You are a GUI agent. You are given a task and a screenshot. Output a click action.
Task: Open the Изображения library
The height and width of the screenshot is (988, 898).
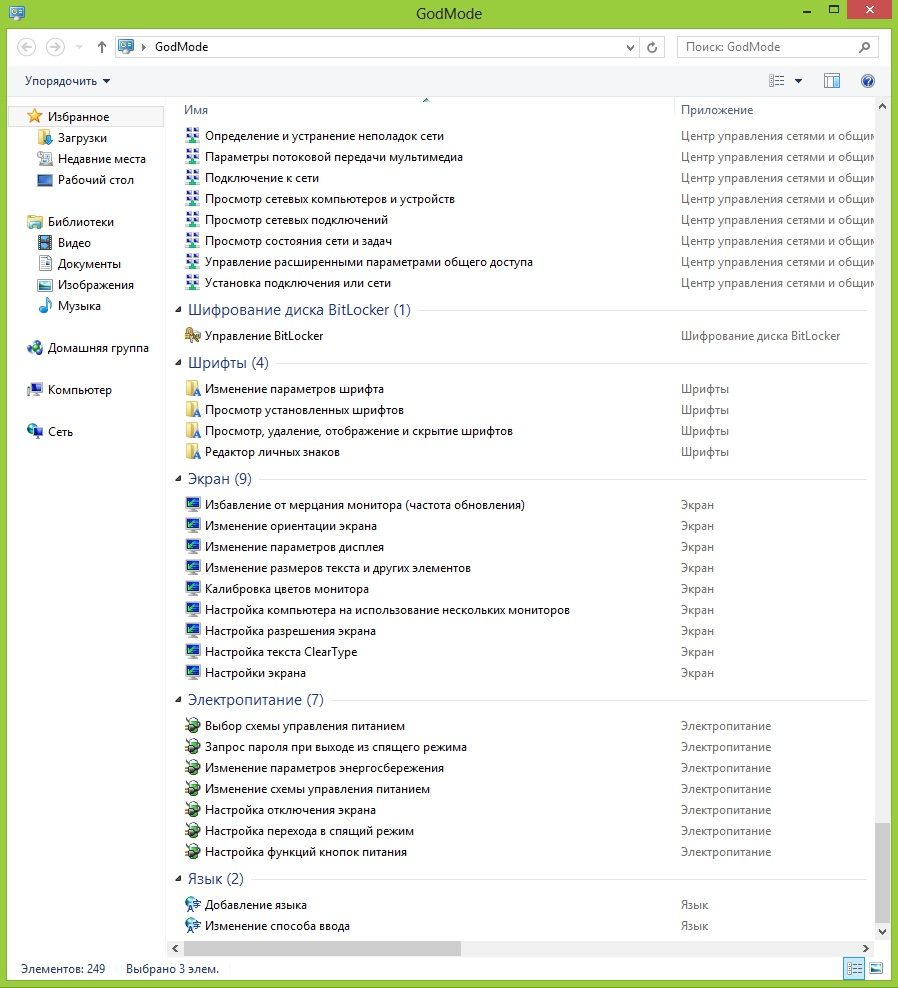click(x=96, y=285)
